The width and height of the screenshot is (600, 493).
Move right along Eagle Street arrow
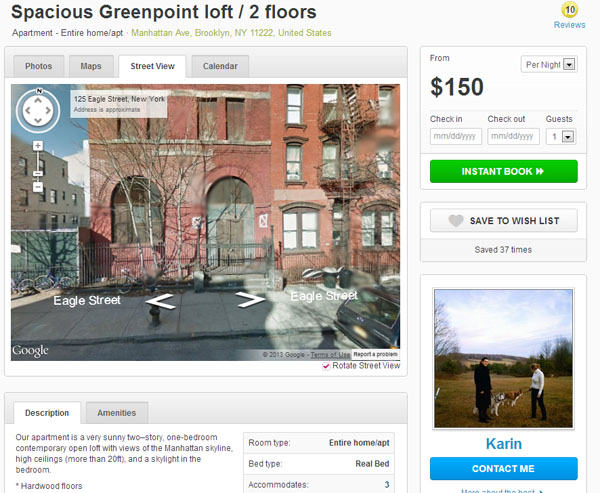pyautogui.click(x=250, y=300)
